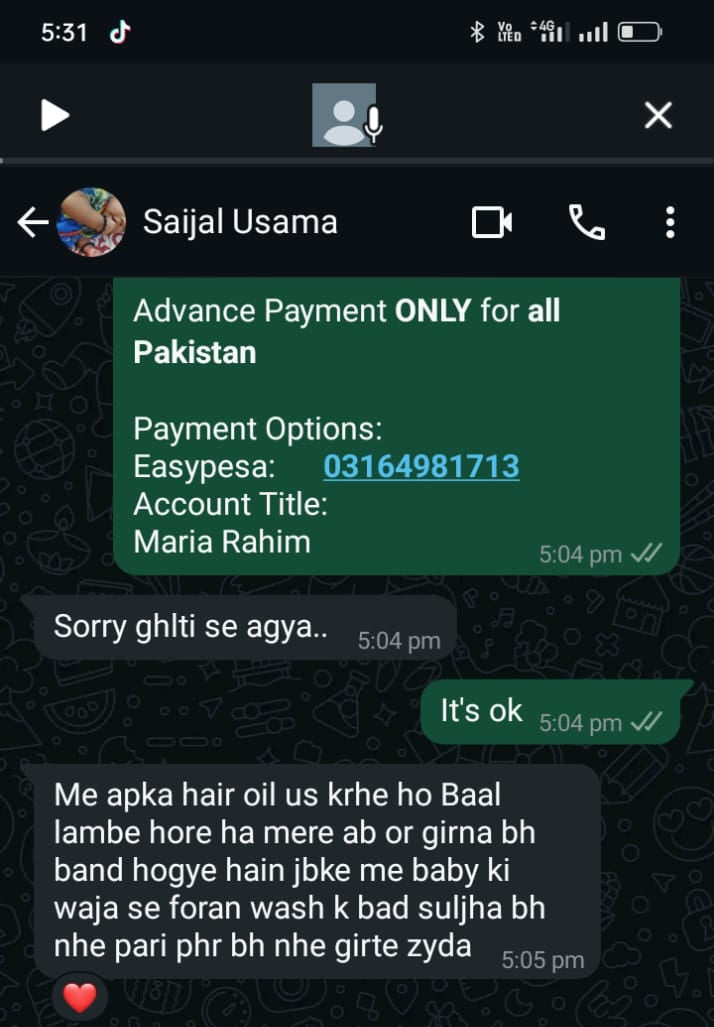Open Saijal Usama contact info
This screenshot has width=714, height=1027.
coord(240,221)
